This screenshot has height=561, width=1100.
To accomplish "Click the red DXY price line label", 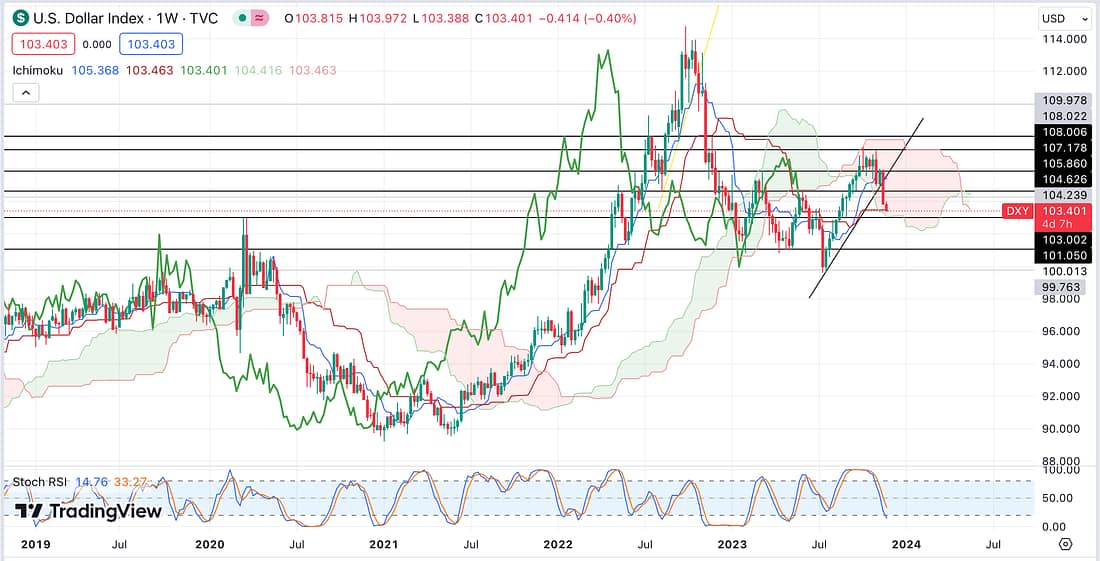I will point(1017,211).
